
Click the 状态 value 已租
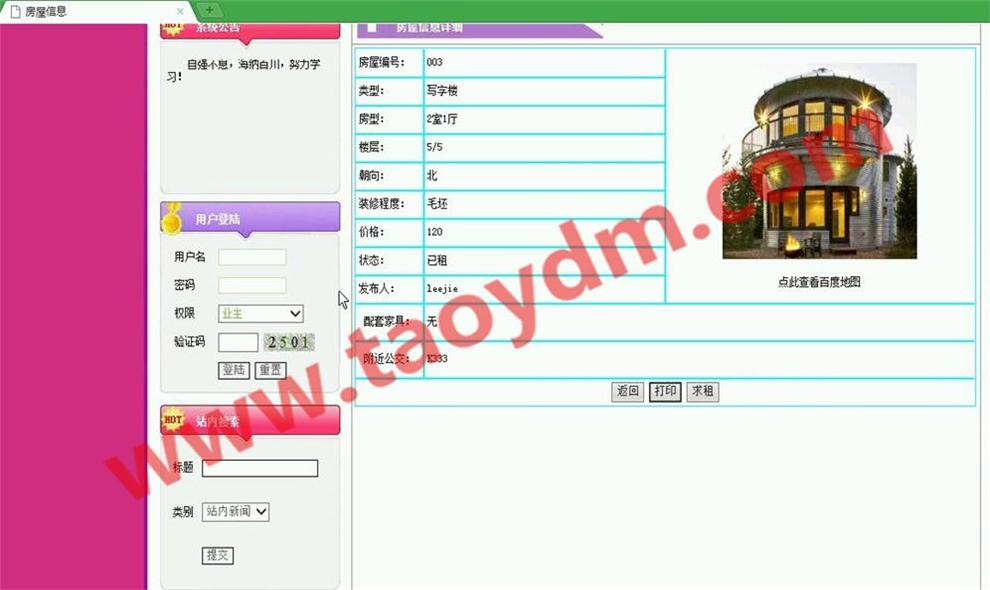(x=437, y=260)
